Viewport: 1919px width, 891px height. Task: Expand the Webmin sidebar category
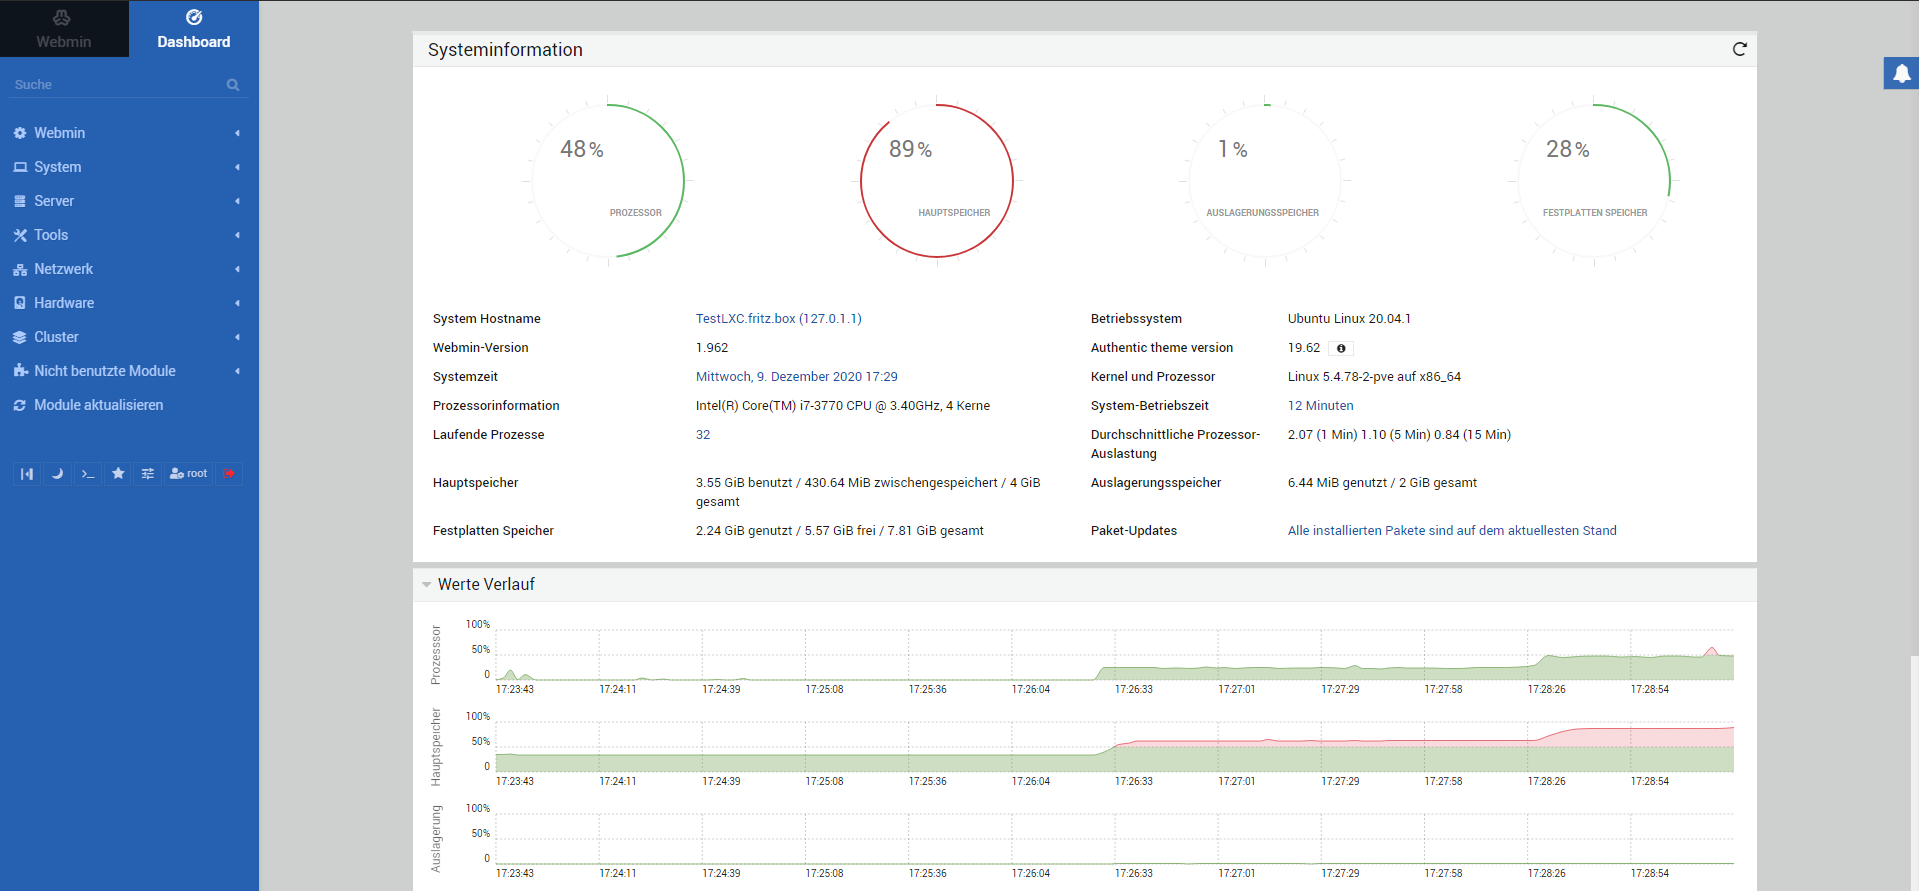[129, 133]
